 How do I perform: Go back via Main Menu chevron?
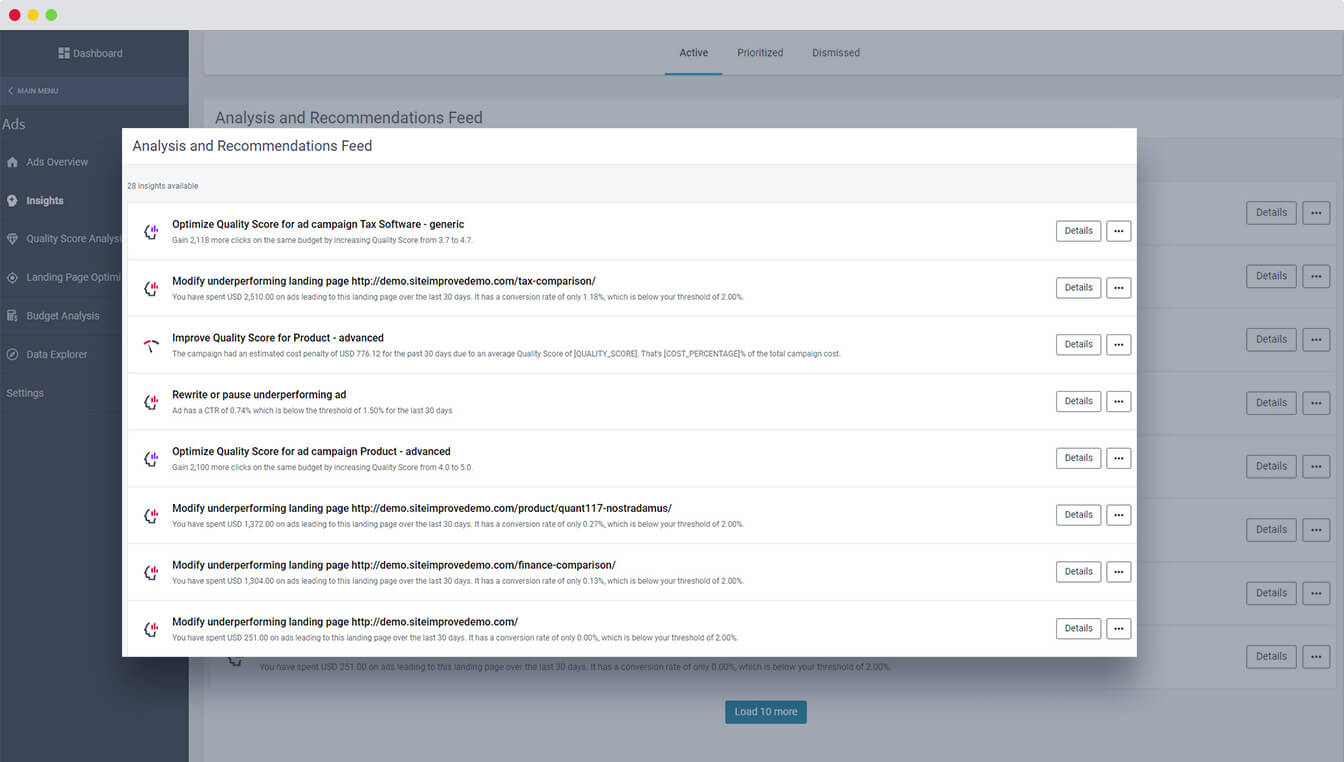tap(11, 91)
